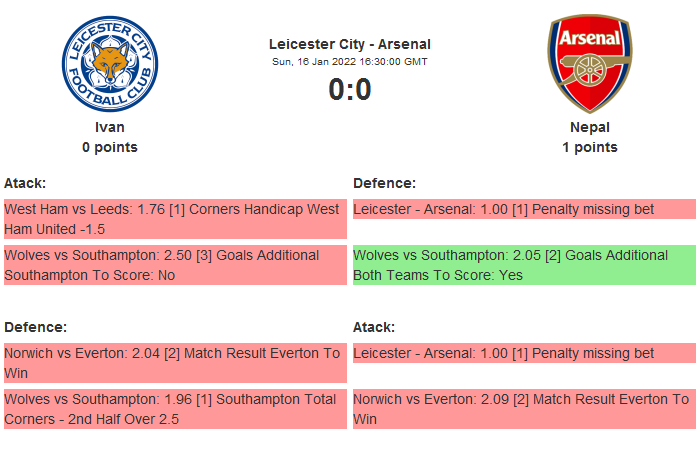
Task: Click the Leicester City club crest
Action: point(110,63)
